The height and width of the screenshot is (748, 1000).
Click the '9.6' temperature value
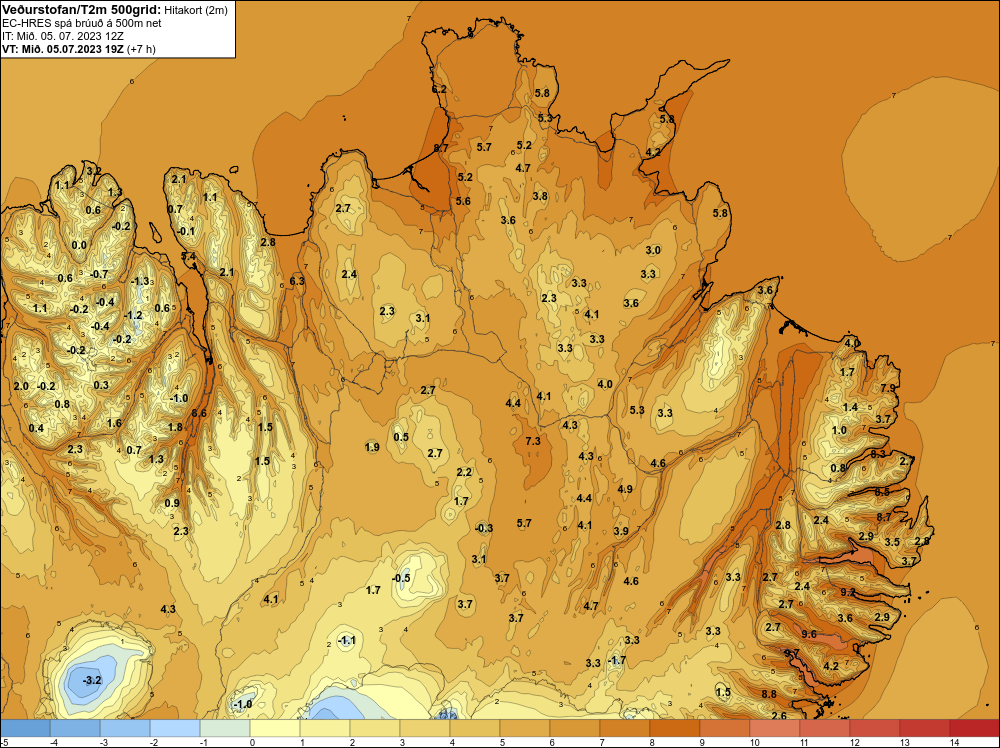tap(809, 633)
